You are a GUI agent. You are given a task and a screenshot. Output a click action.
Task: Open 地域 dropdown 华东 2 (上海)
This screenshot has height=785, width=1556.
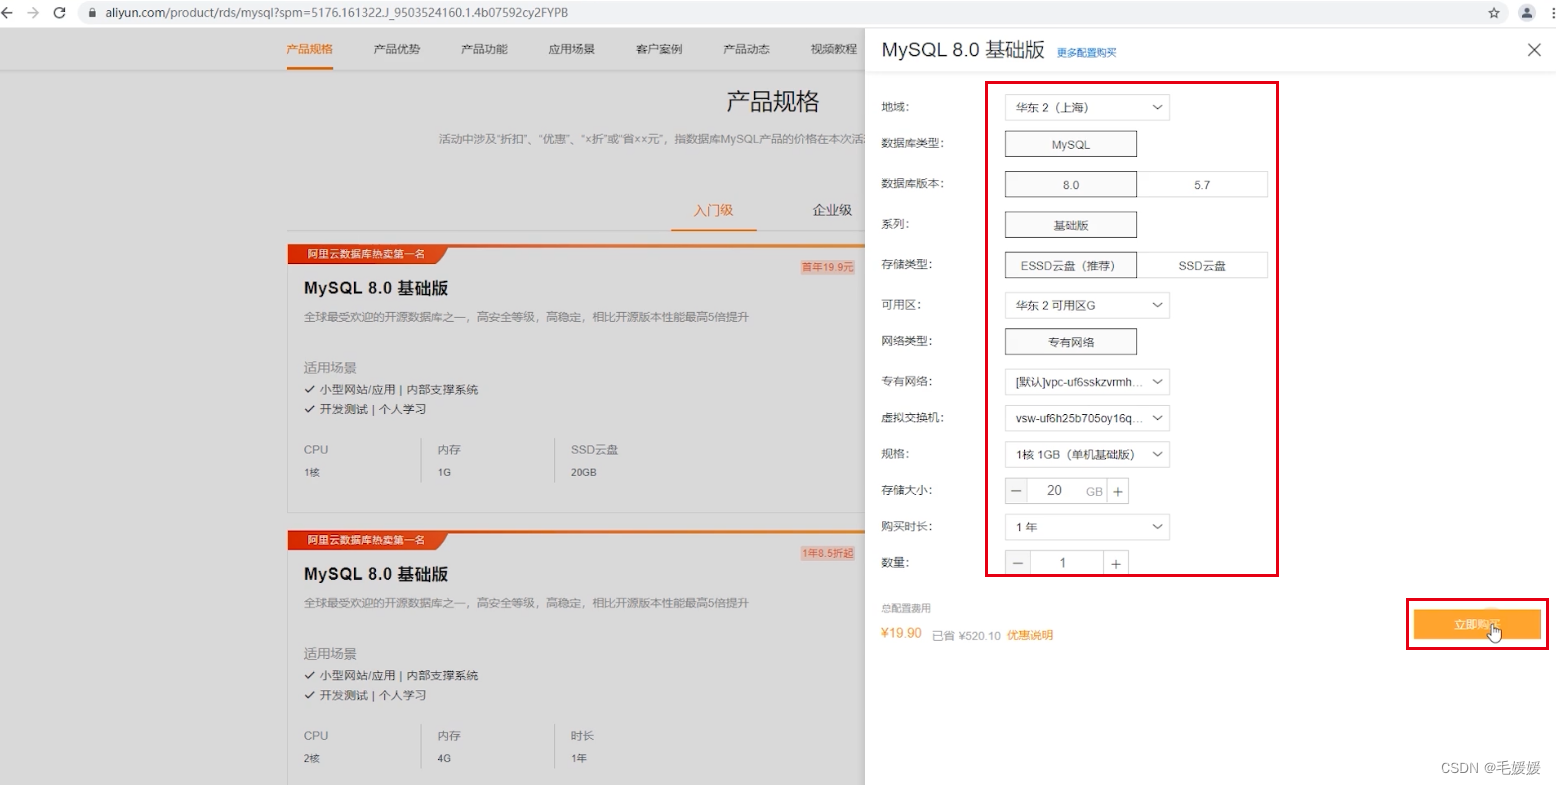[x=1087, y=107]
